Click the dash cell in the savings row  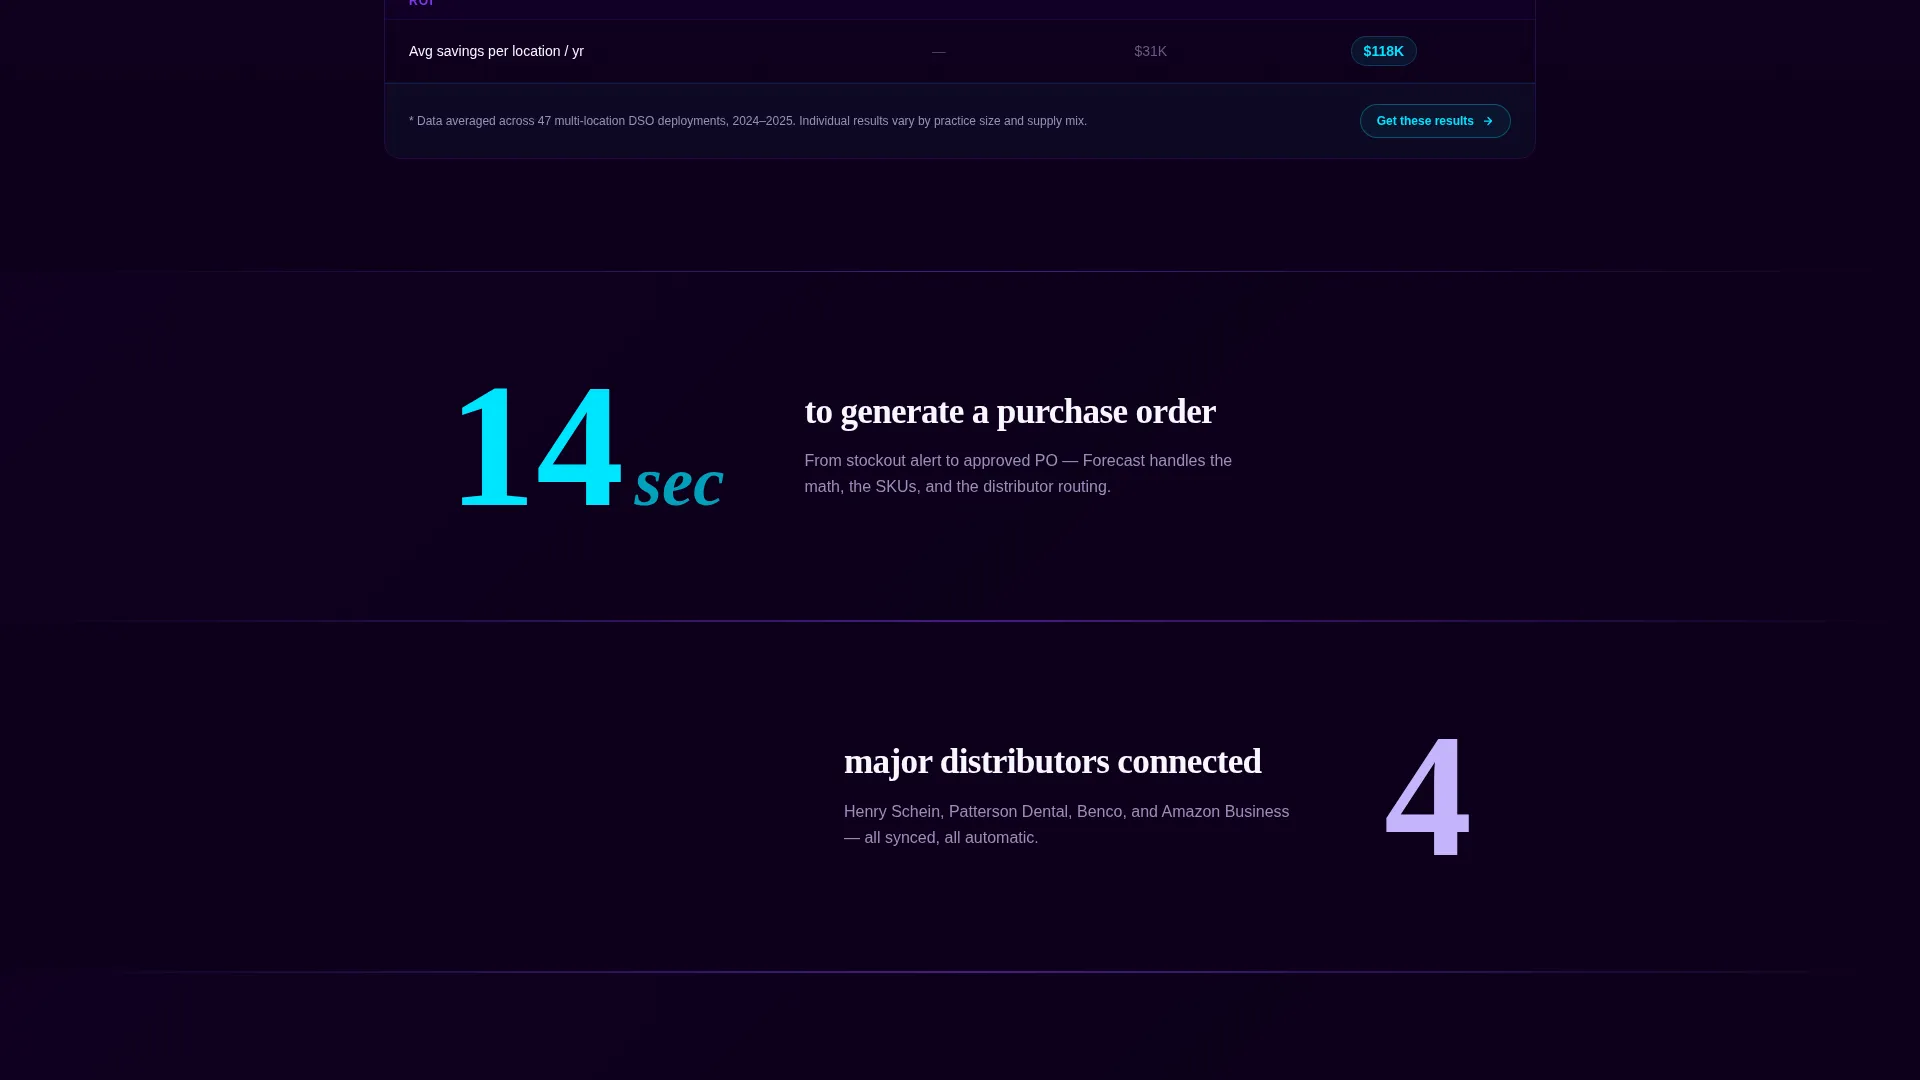click(x=939, y=51)
